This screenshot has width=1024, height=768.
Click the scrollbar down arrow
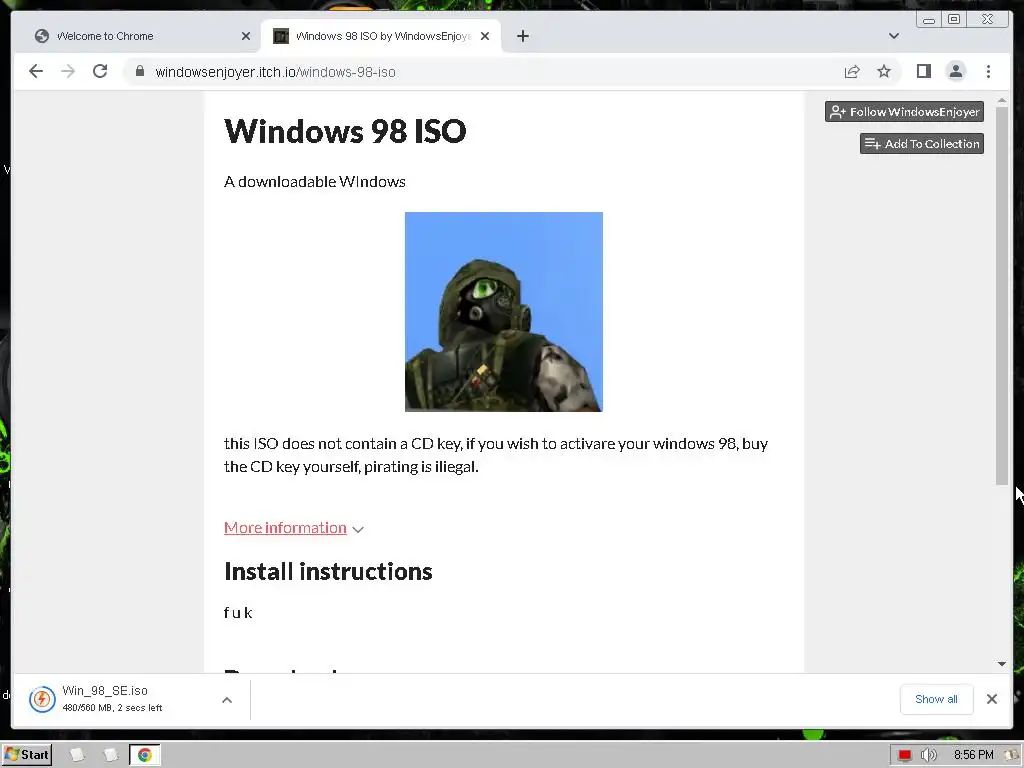(1002, 664)
